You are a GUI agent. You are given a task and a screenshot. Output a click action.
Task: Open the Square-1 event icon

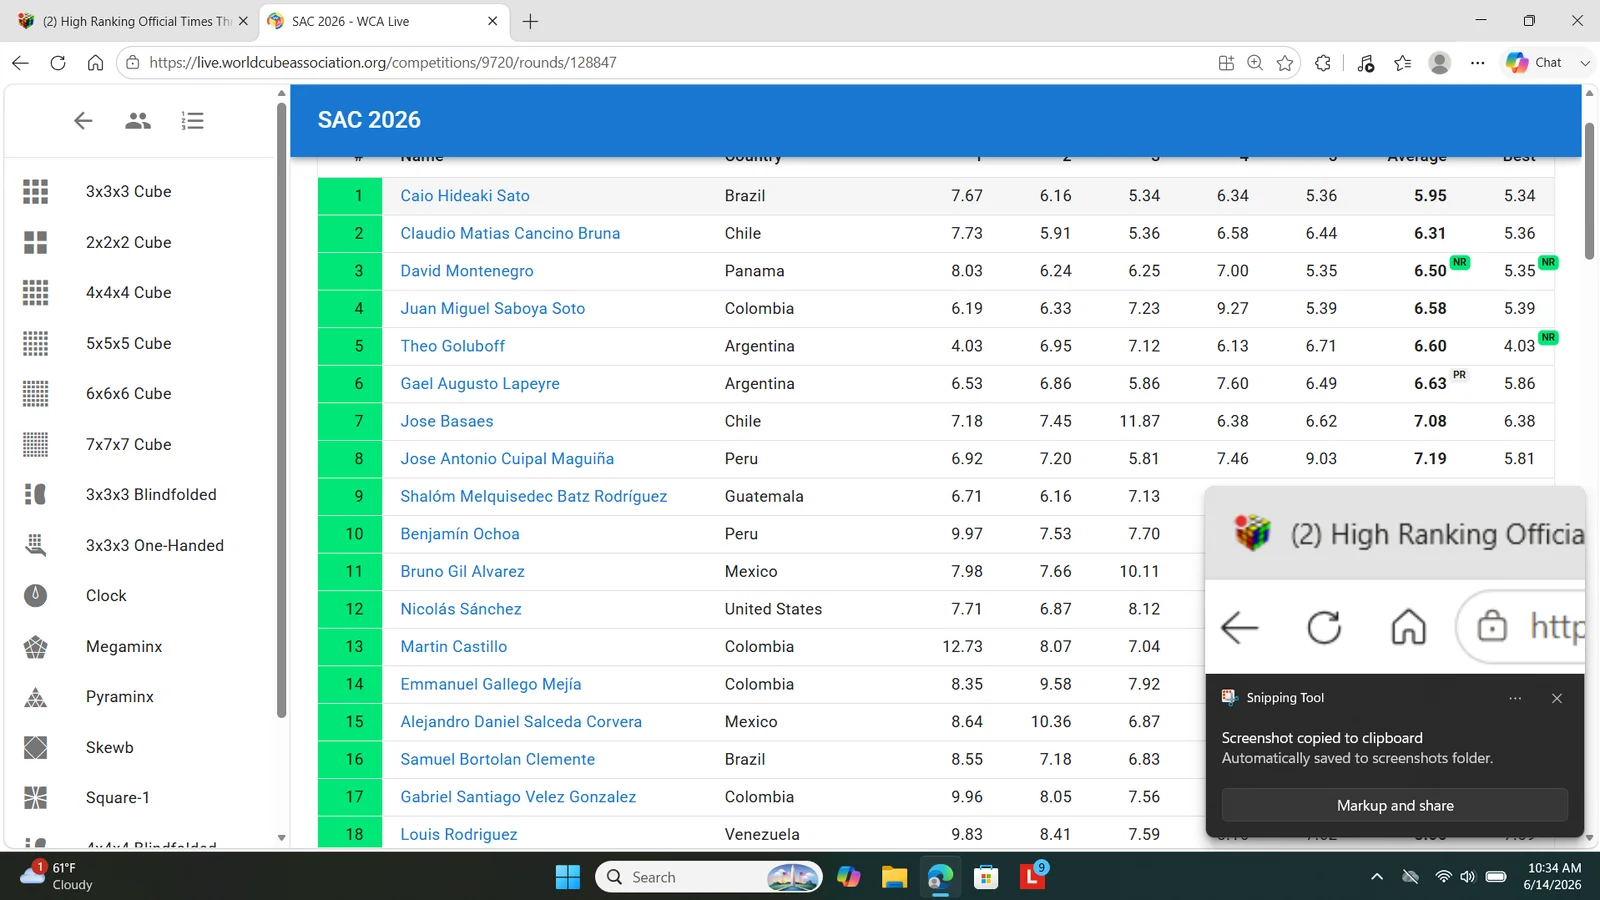35,797
